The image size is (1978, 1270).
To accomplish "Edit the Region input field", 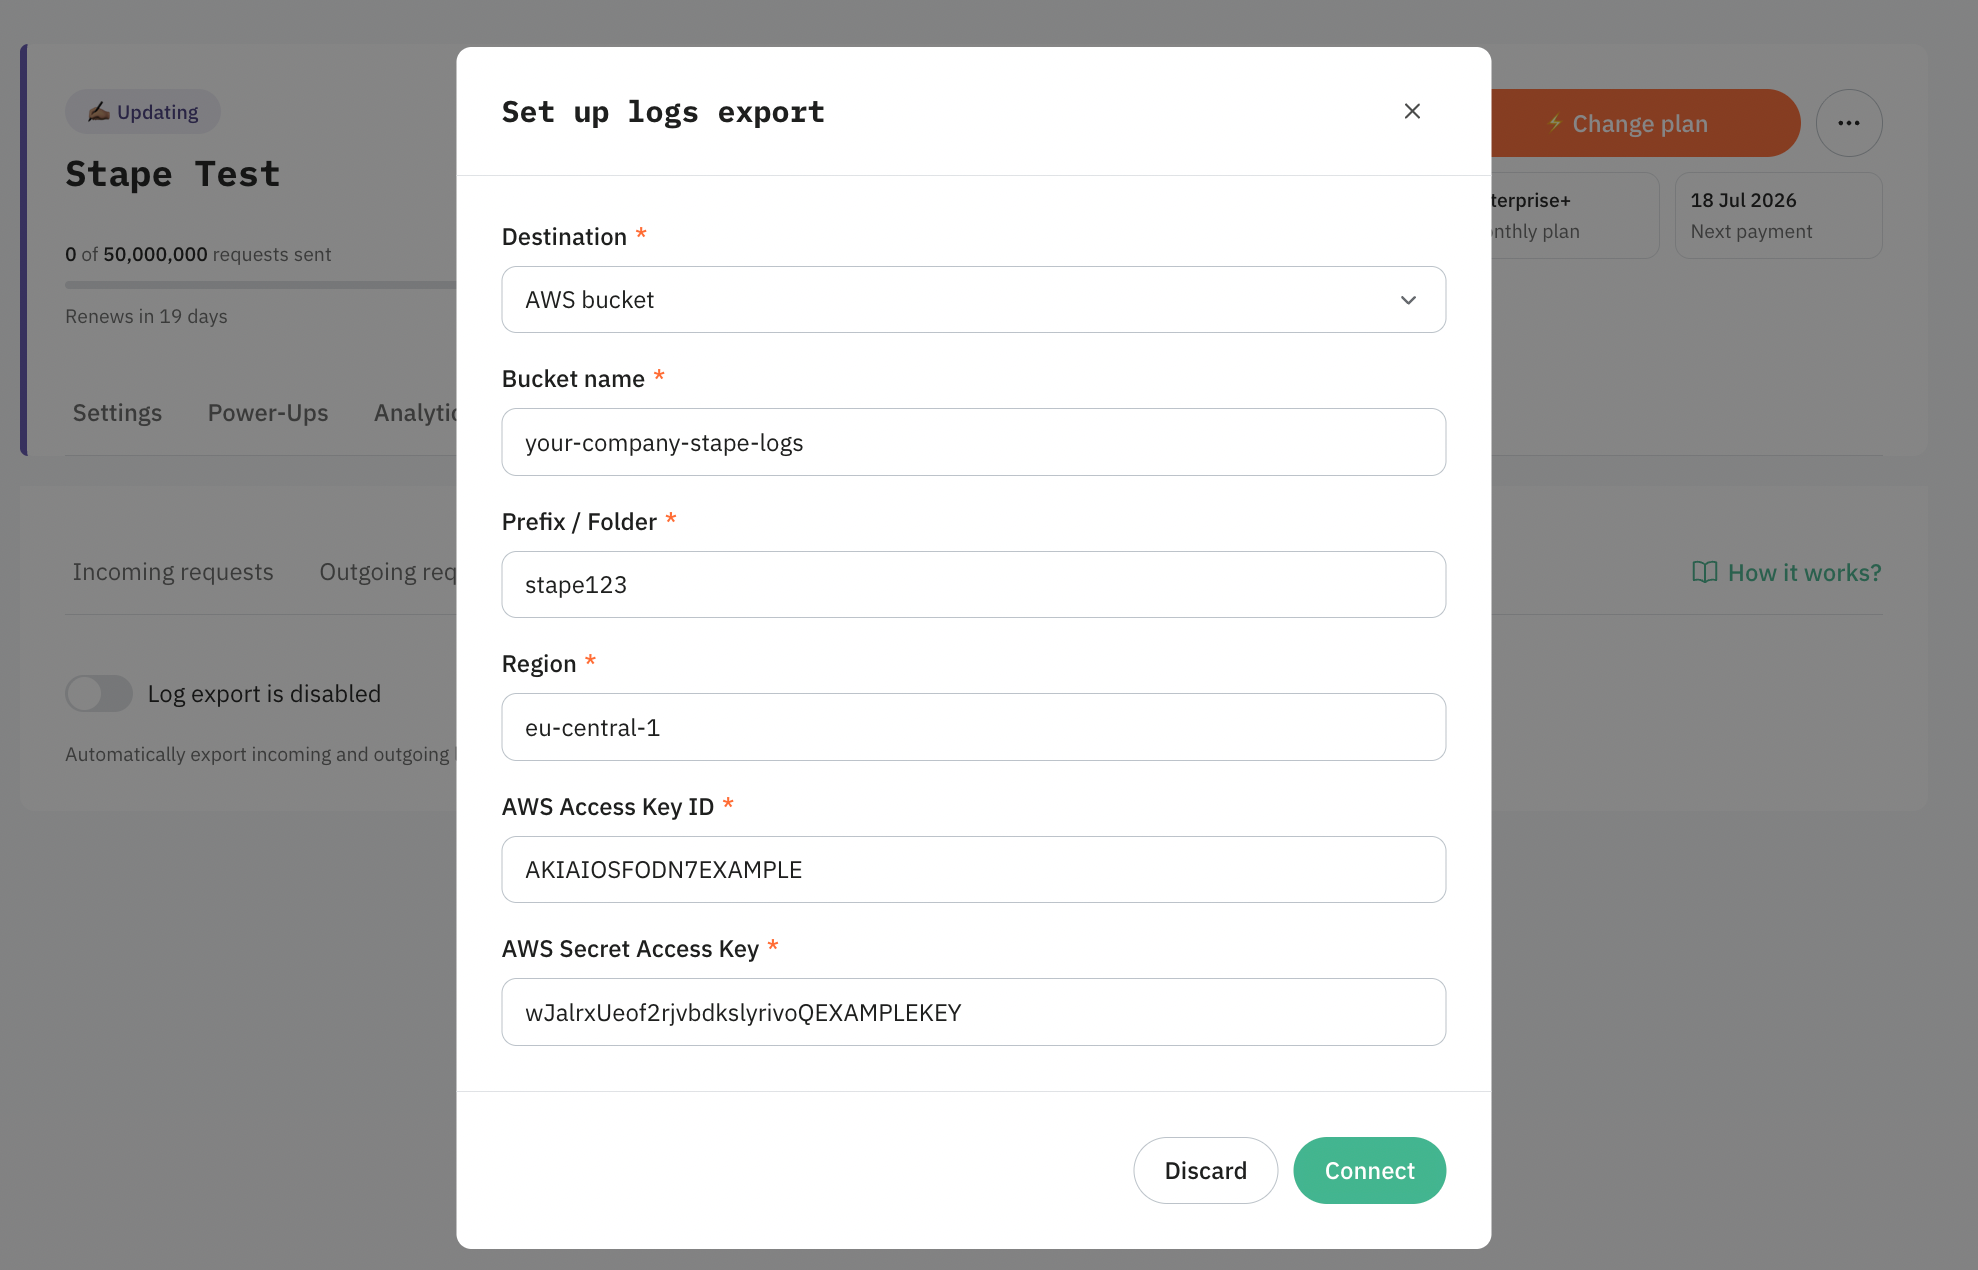I will point(973,727).
